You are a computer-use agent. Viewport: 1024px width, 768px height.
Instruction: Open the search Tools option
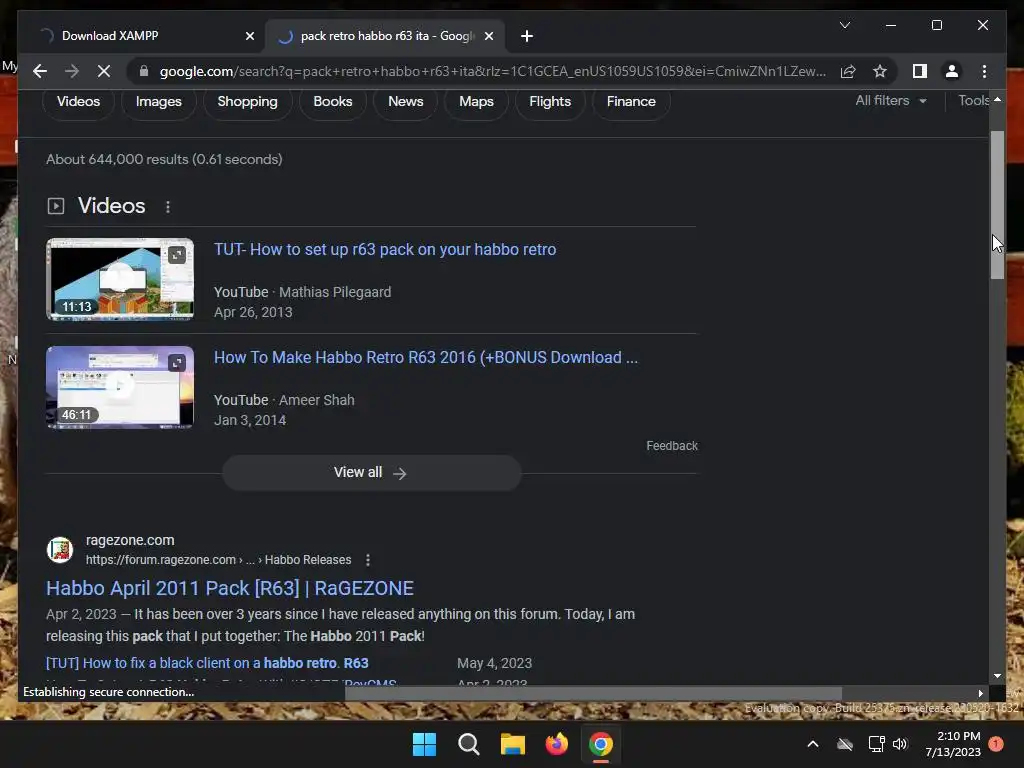[973, 101]
